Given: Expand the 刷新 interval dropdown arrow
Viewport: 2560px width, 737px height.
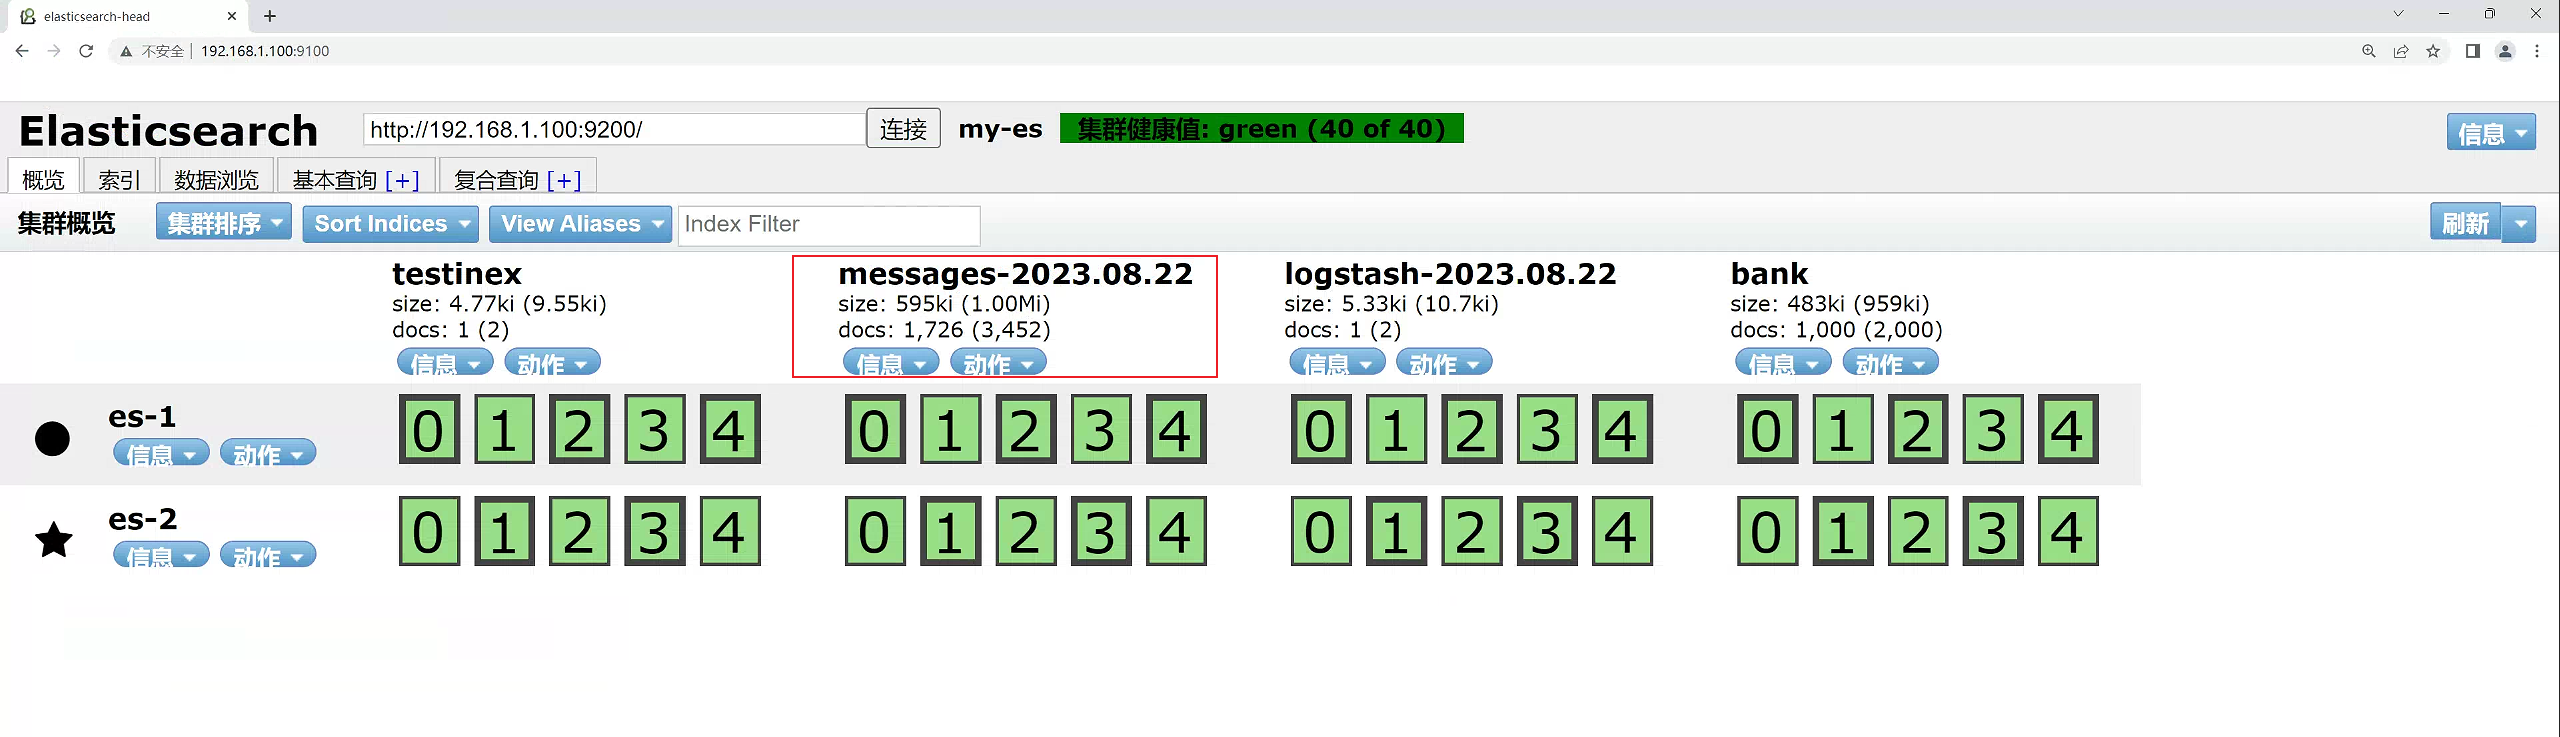Looking at the screenshot, I should click(2520, 223).
